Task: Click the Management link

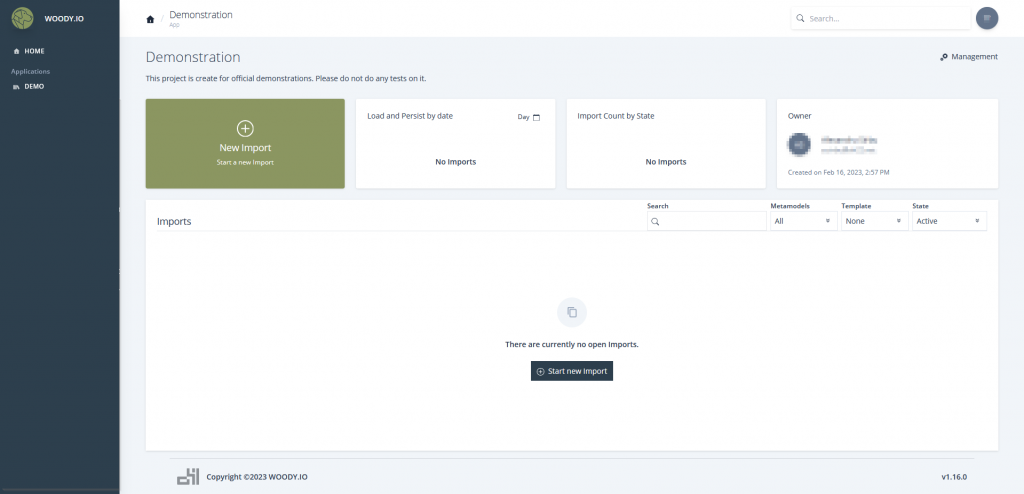Action: coord(974,57)
